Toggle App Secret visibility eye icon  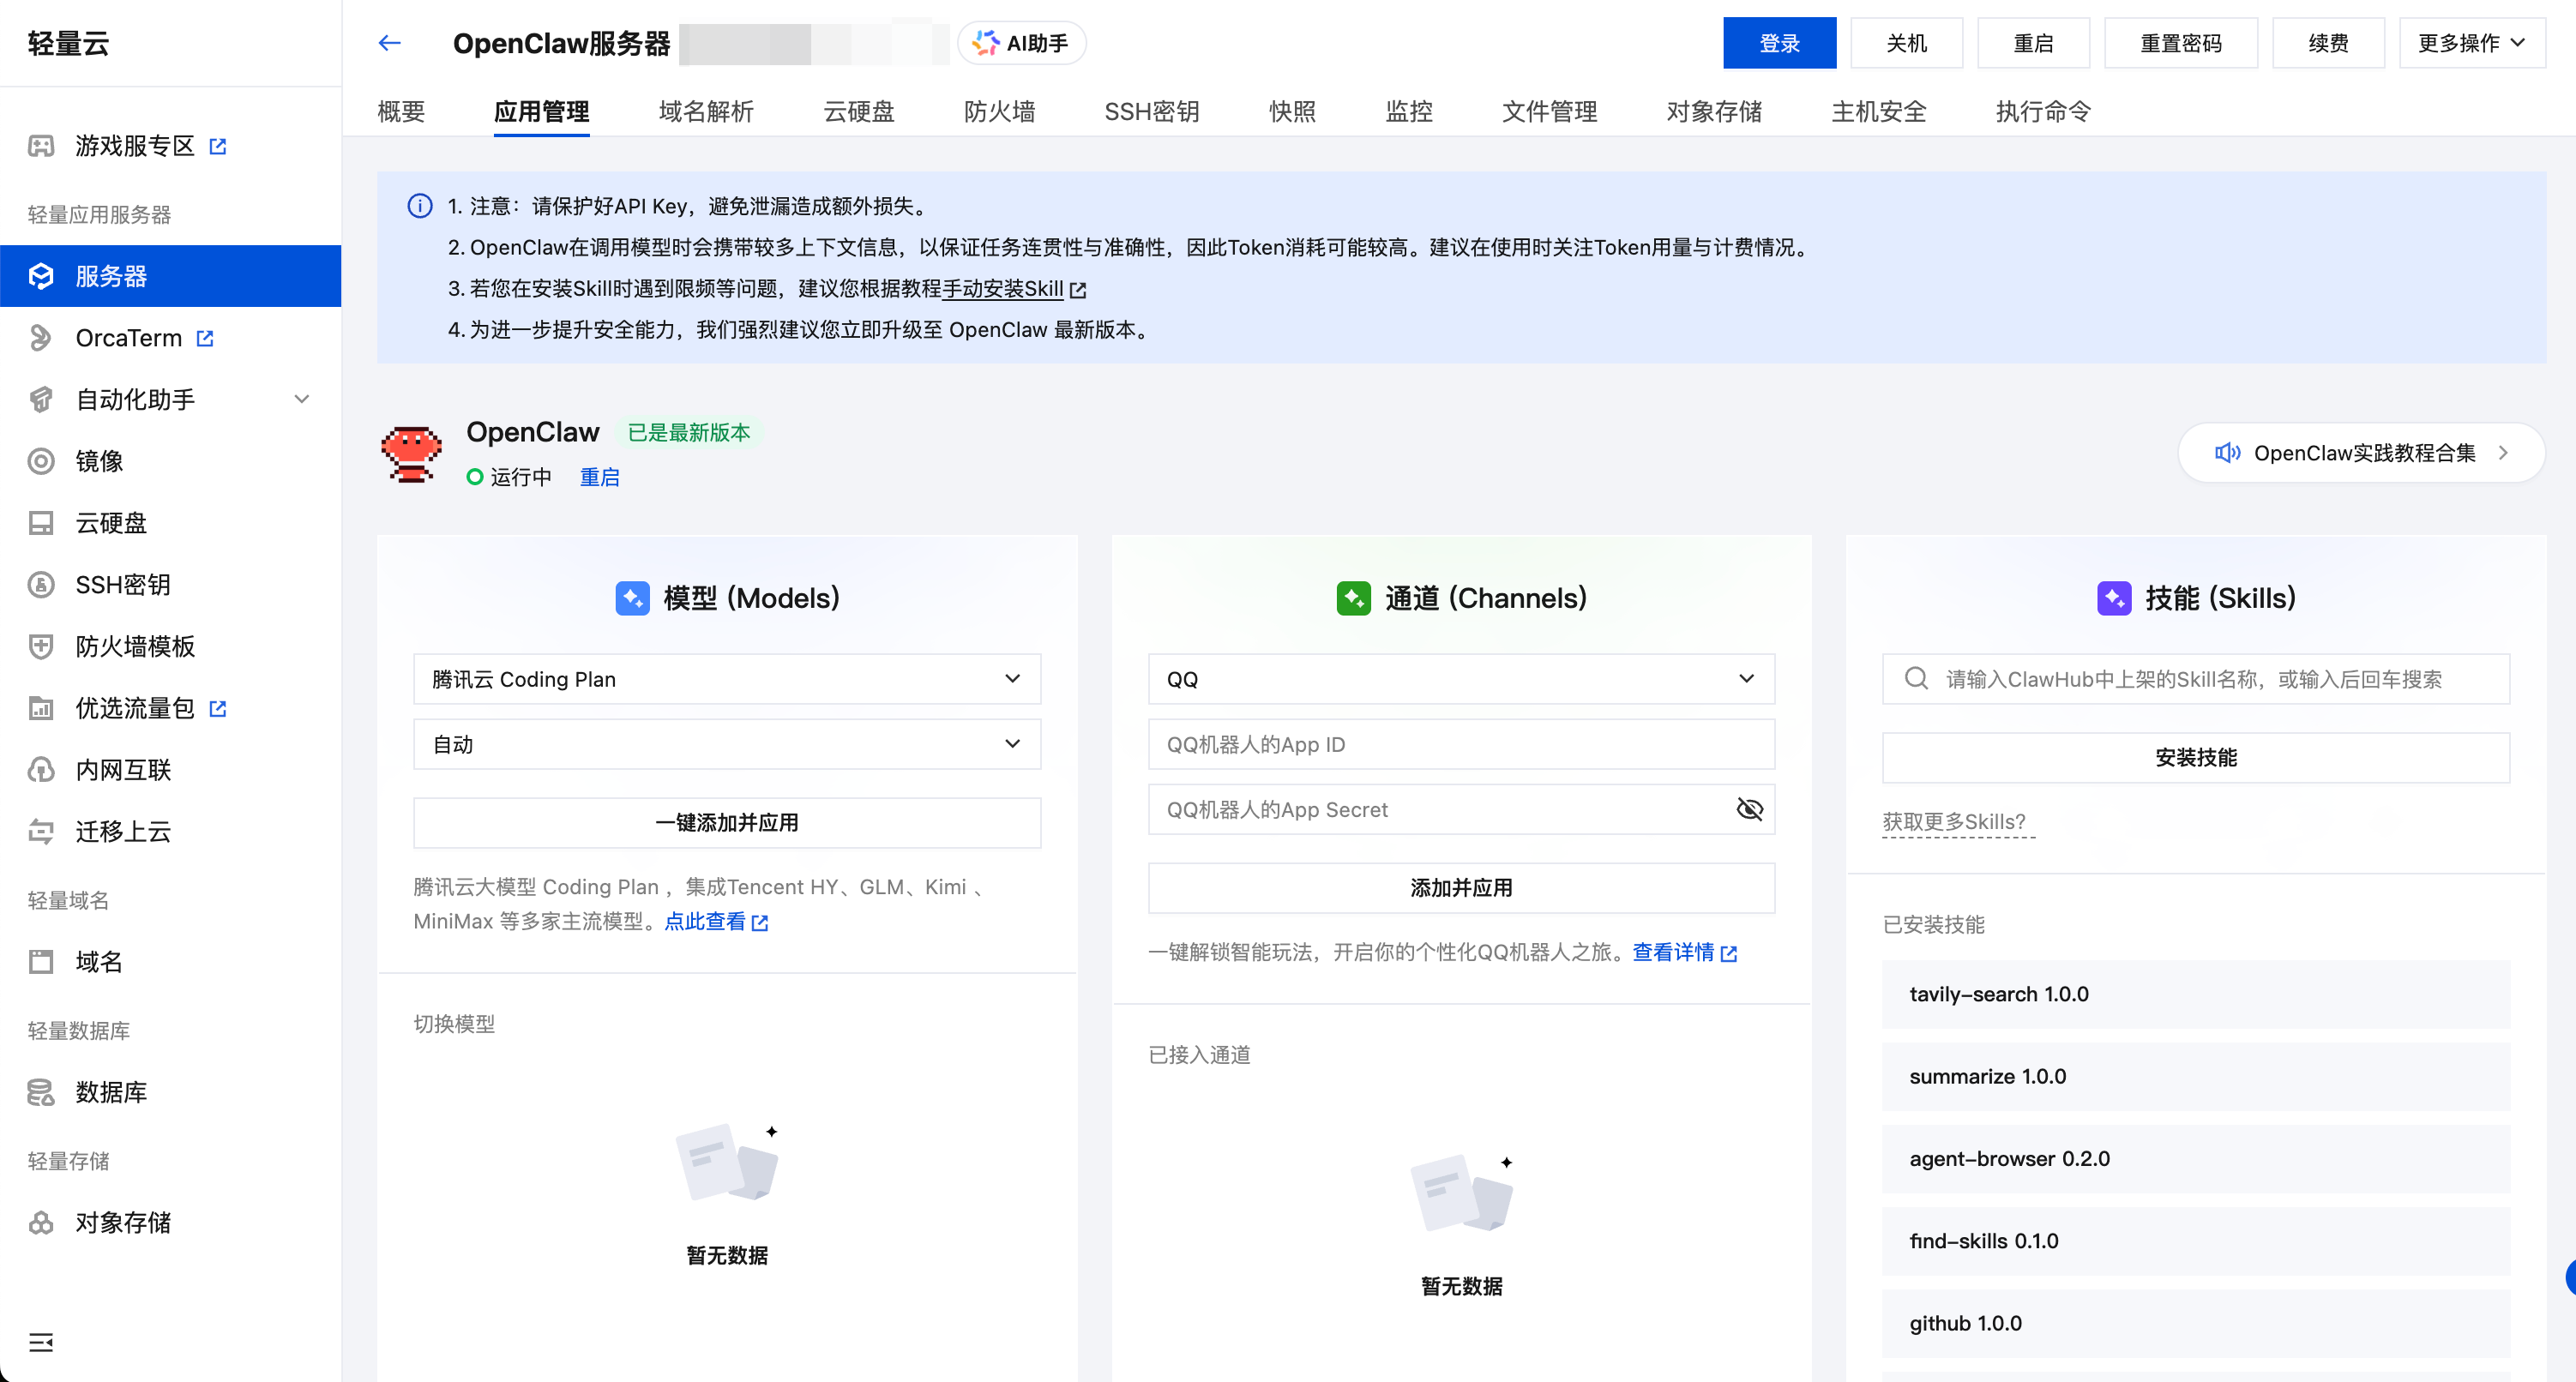coord(1749,809)
